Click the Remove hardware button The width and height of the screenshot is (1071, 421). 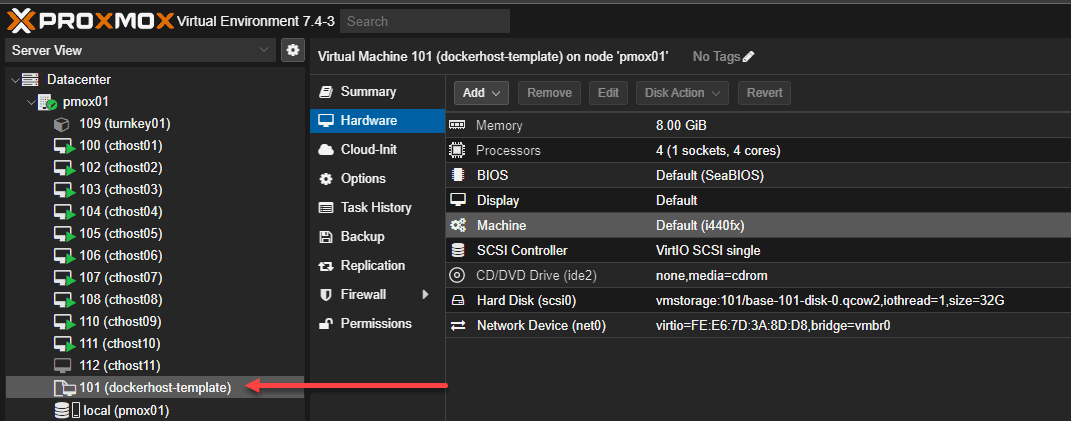click(549, 93)
